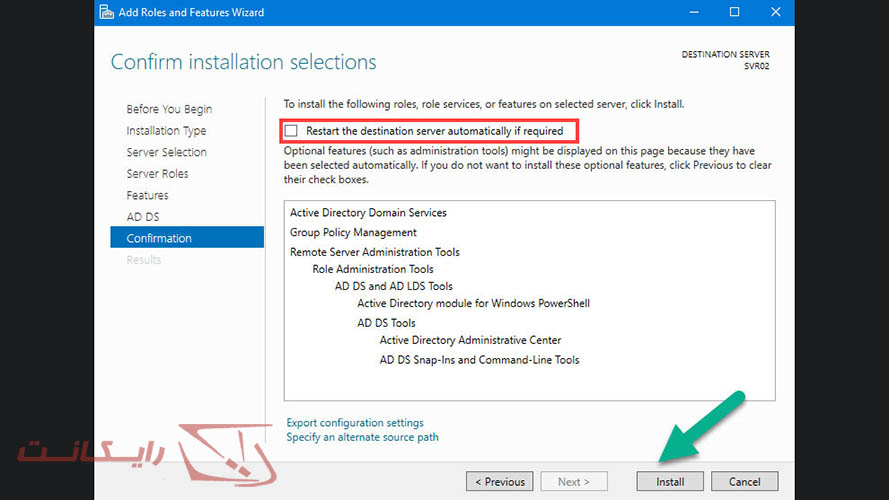Select Active Directory Domain Services in list
The height and width of the screenshot is (500, 889).
tap(368, 213)
